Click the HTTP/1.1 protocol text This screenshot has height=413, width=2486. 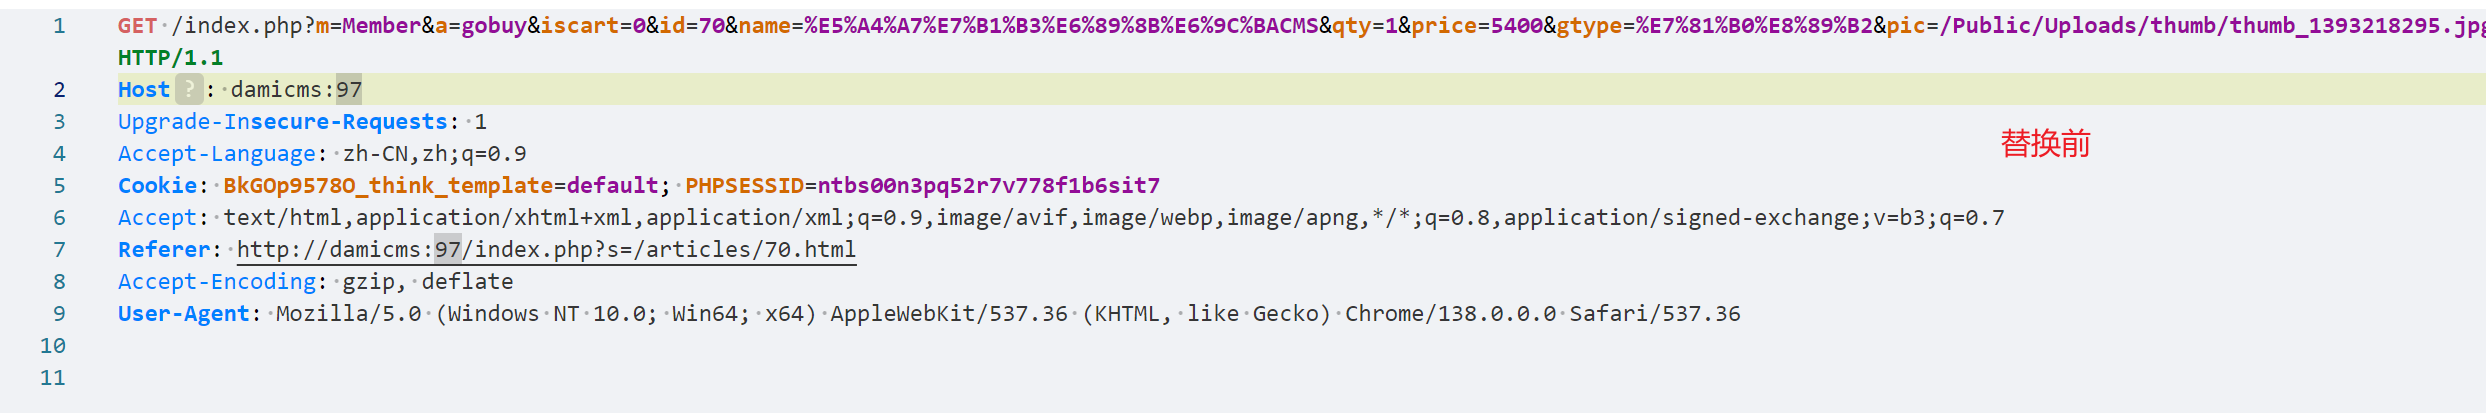(x=170, y=58)
